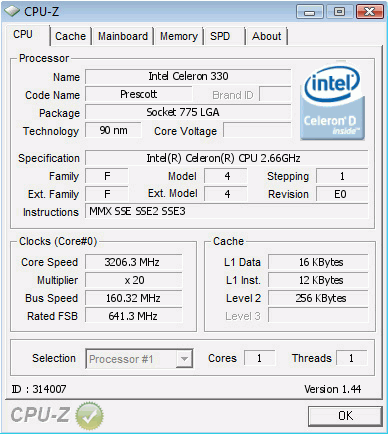
Task: Click the empty Core Voltage field
Action: (257, 130)
